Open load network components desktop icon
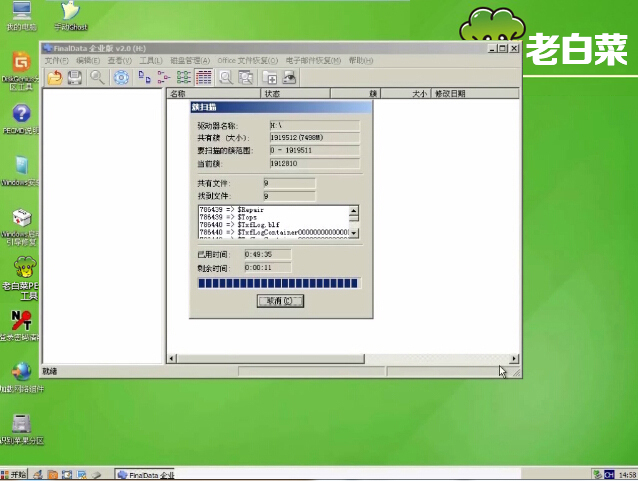Image resolution: width=638 pixels, height=481 pixels. 21,377
